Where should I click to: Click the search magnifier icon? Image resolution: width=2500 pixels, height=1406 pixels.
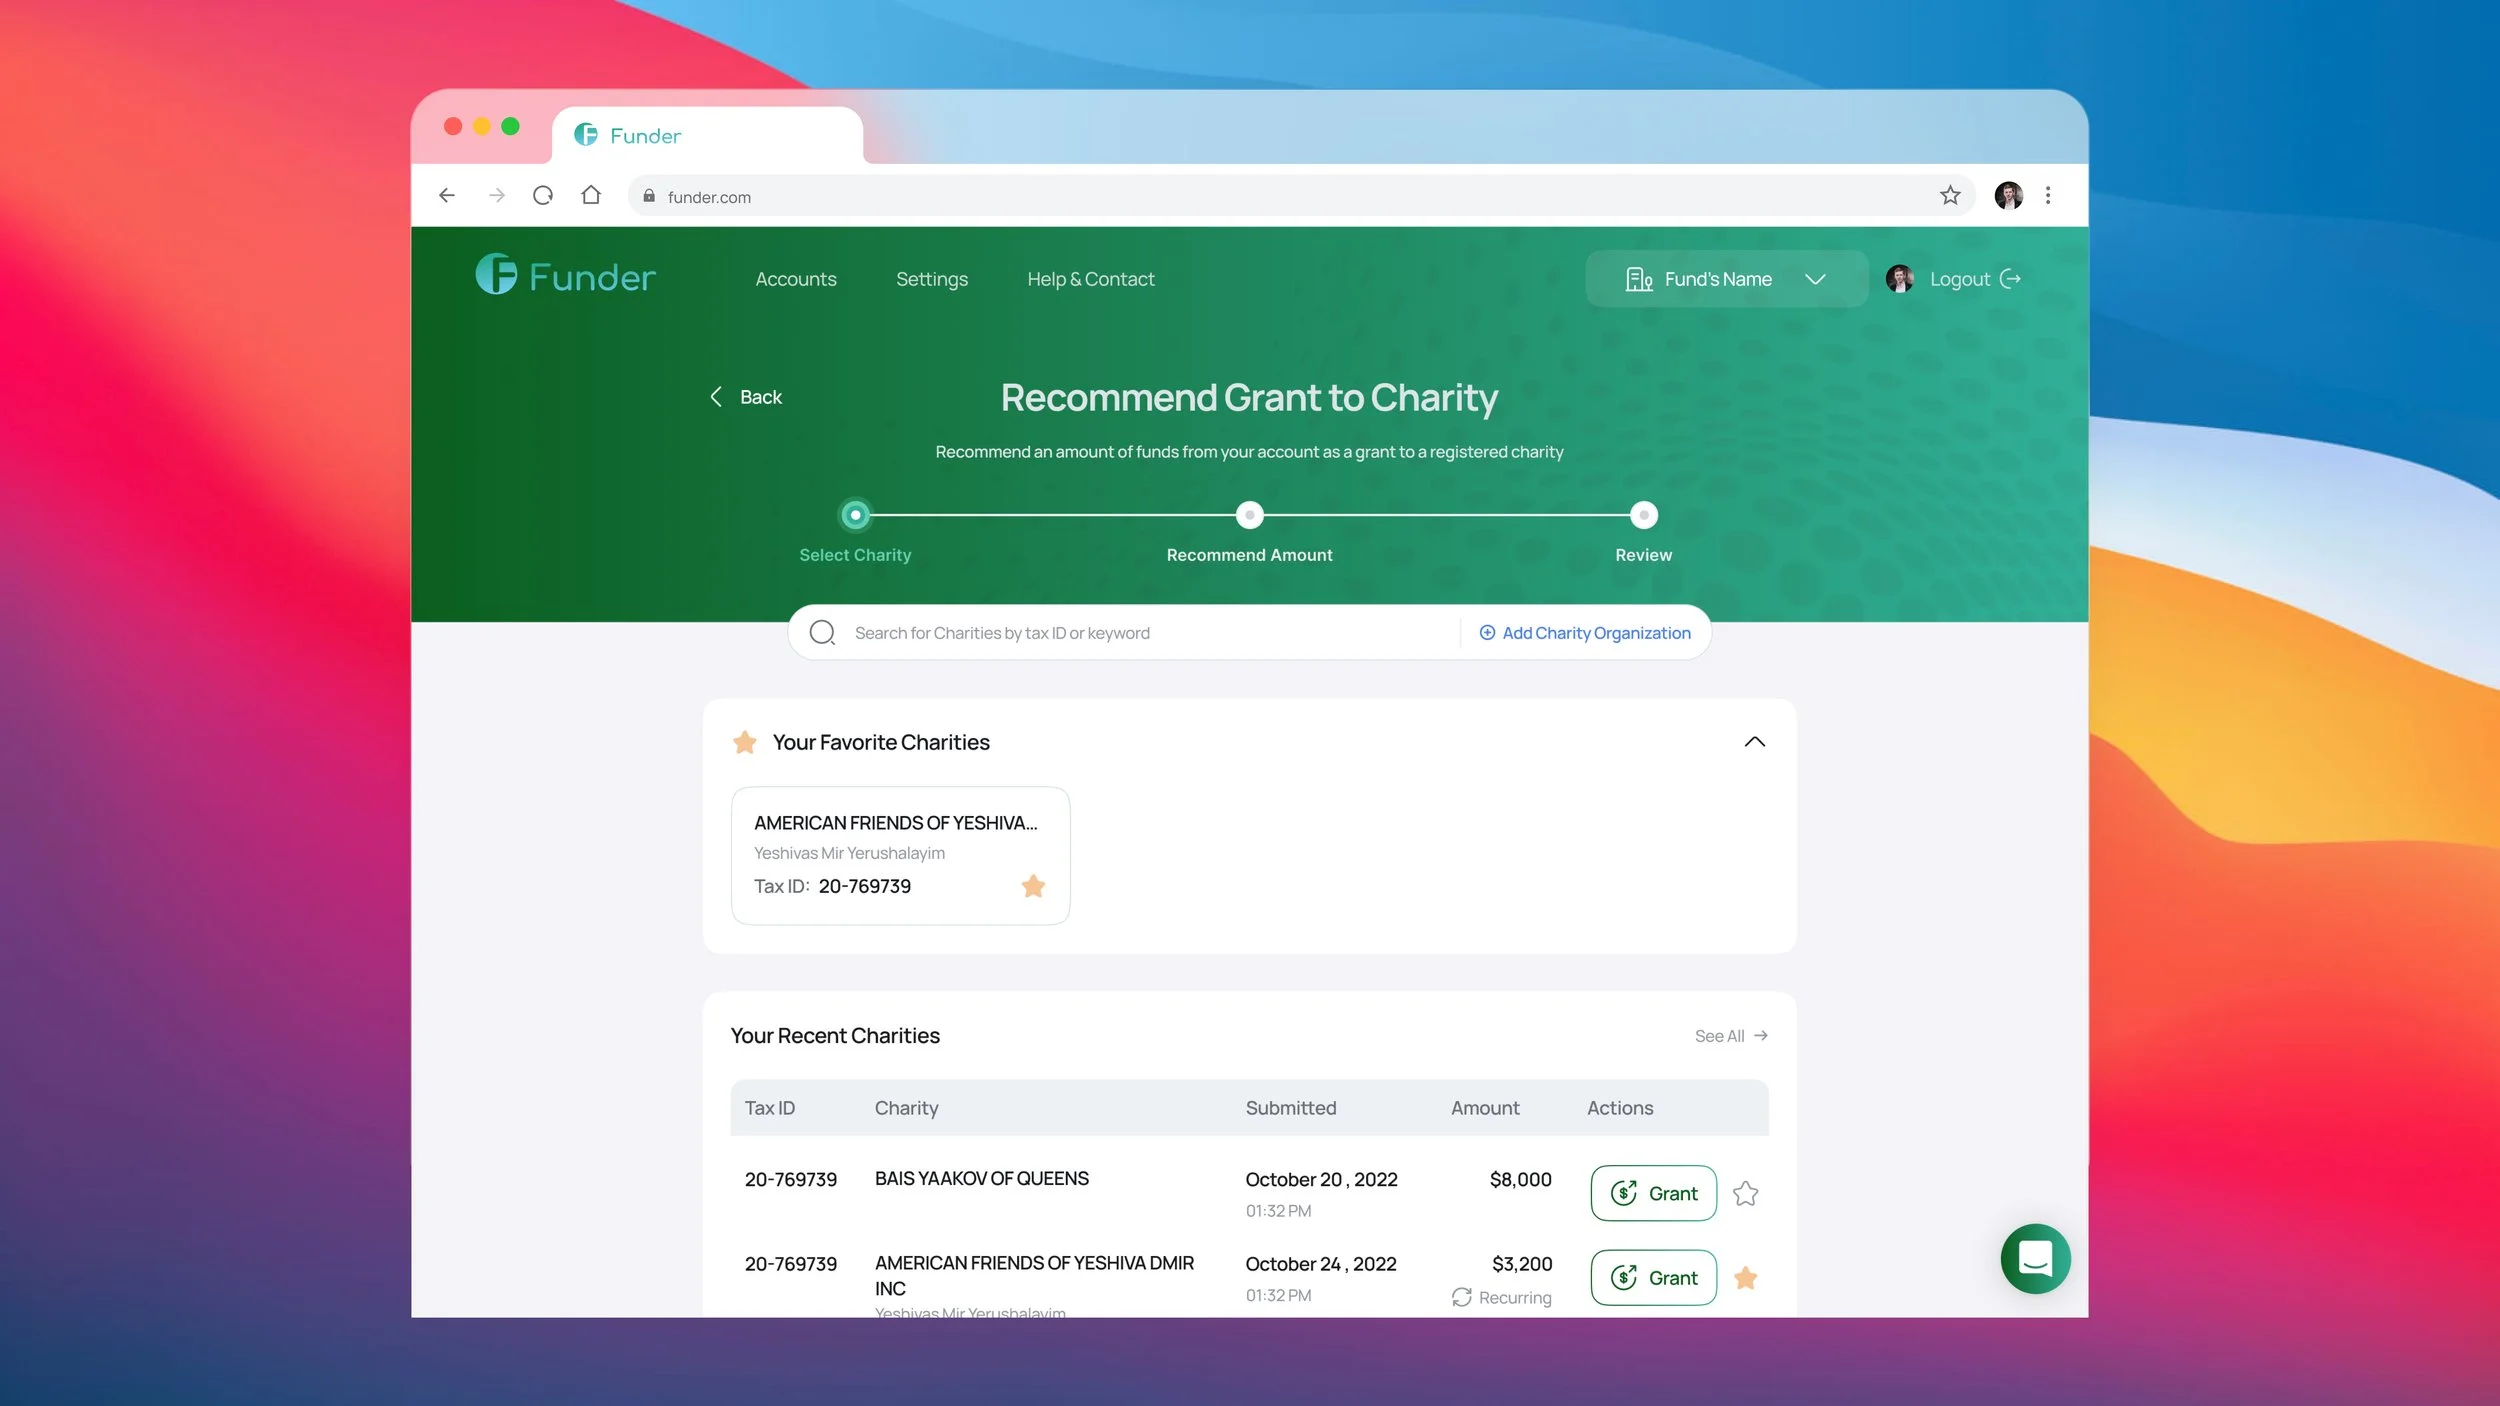click(x=822, y=633)
